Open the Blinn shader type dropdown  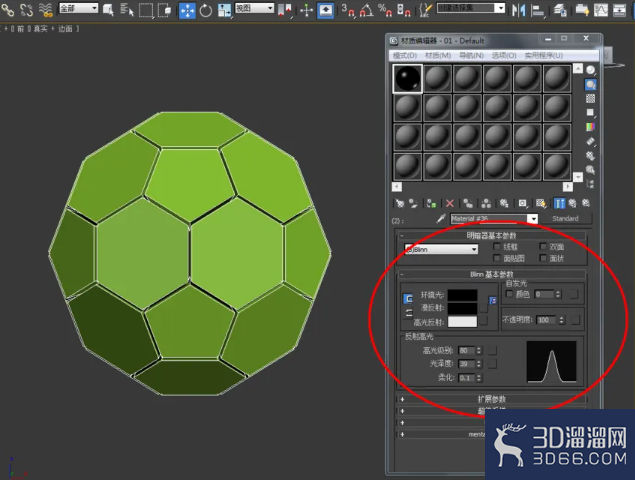(441, 250)
